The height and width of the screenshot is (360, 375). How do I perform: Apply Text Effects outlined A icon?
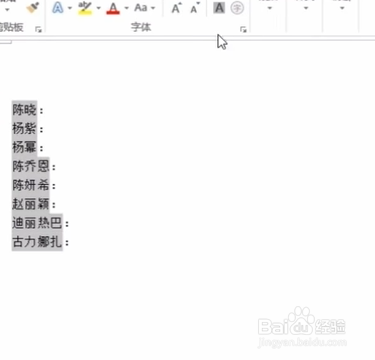point(58,8)
